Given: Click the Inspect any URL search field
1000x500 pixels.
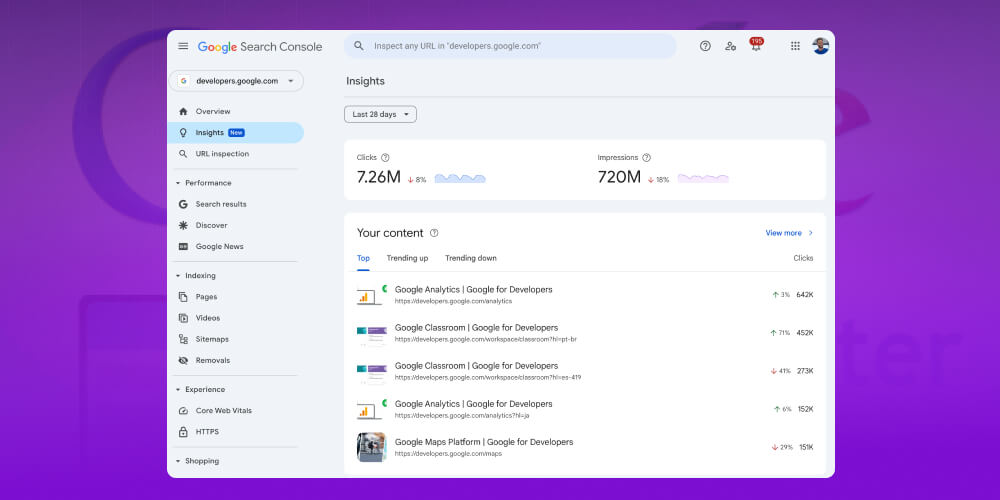Looking at the screenshot, I should coord(510,46).
